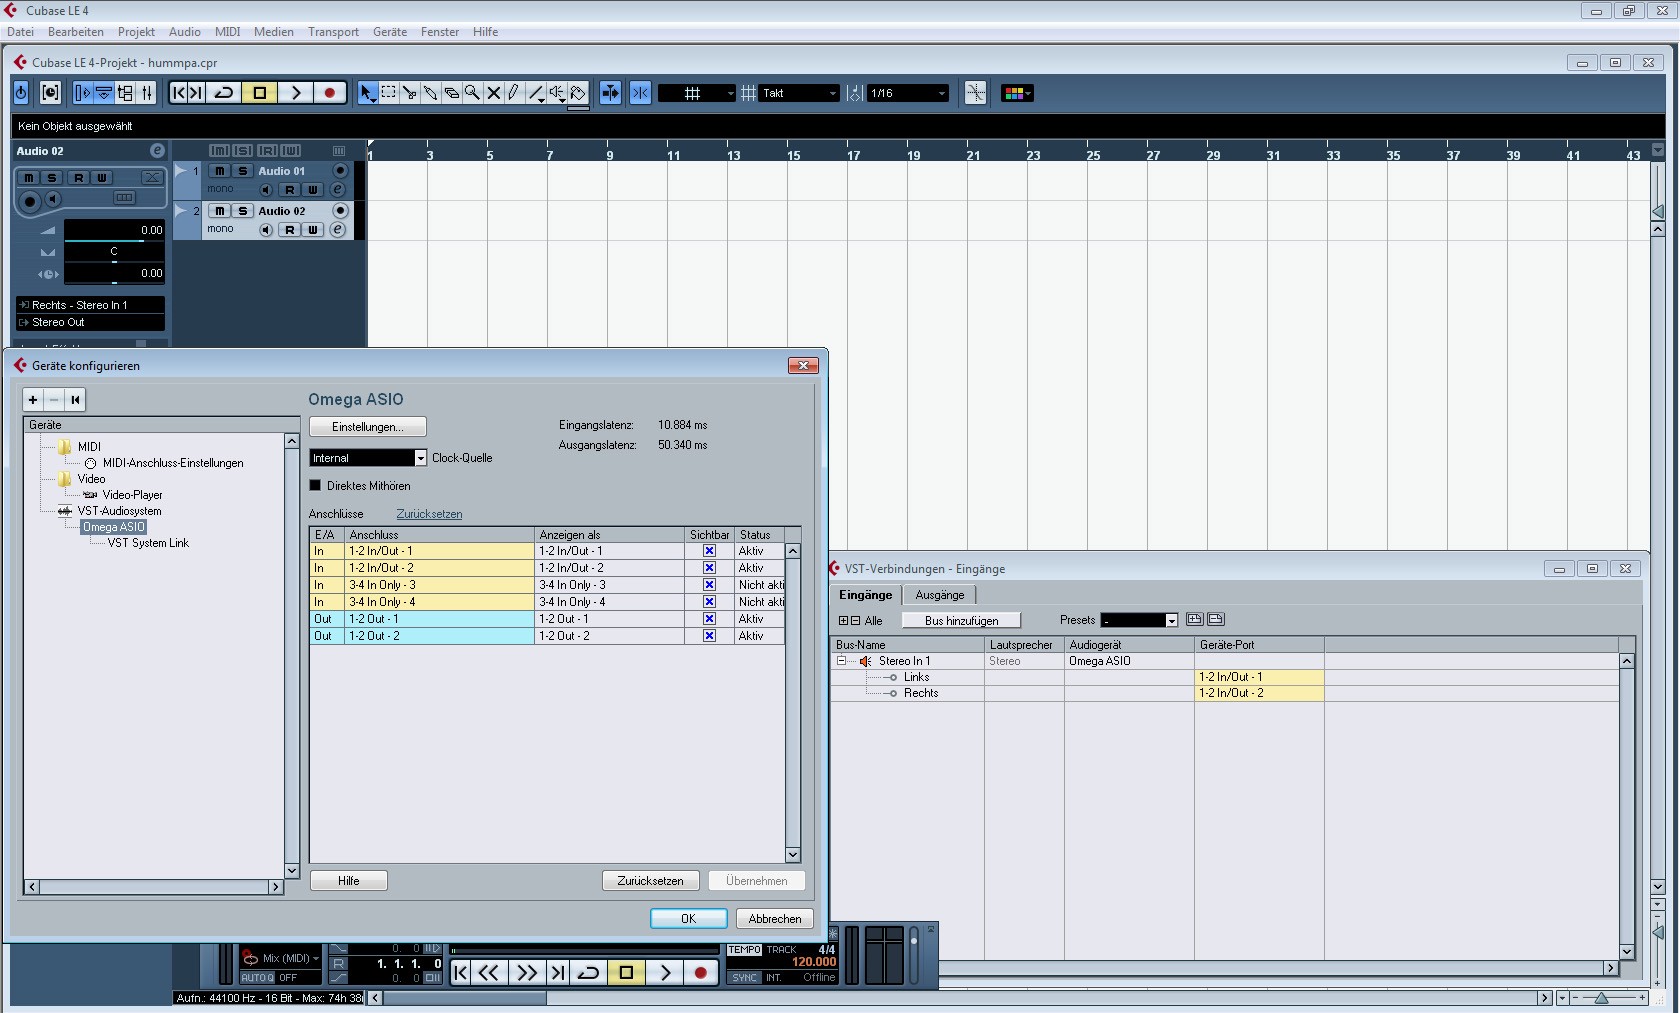Collapse the Stereo In 1 bus
The width and height of the screenshot is (1680, 1013).
841,661
